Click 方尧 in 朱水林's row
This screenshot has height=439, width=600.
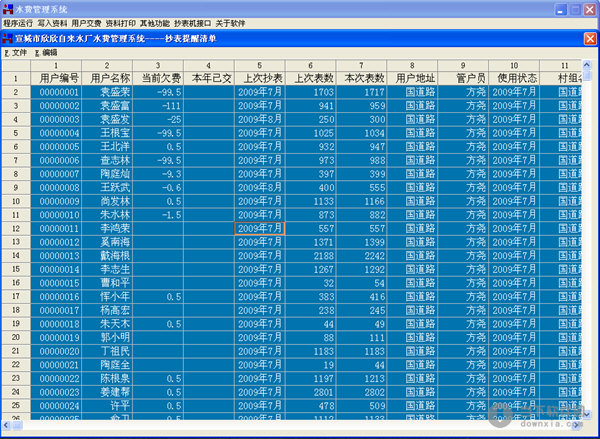pos(463,215)
